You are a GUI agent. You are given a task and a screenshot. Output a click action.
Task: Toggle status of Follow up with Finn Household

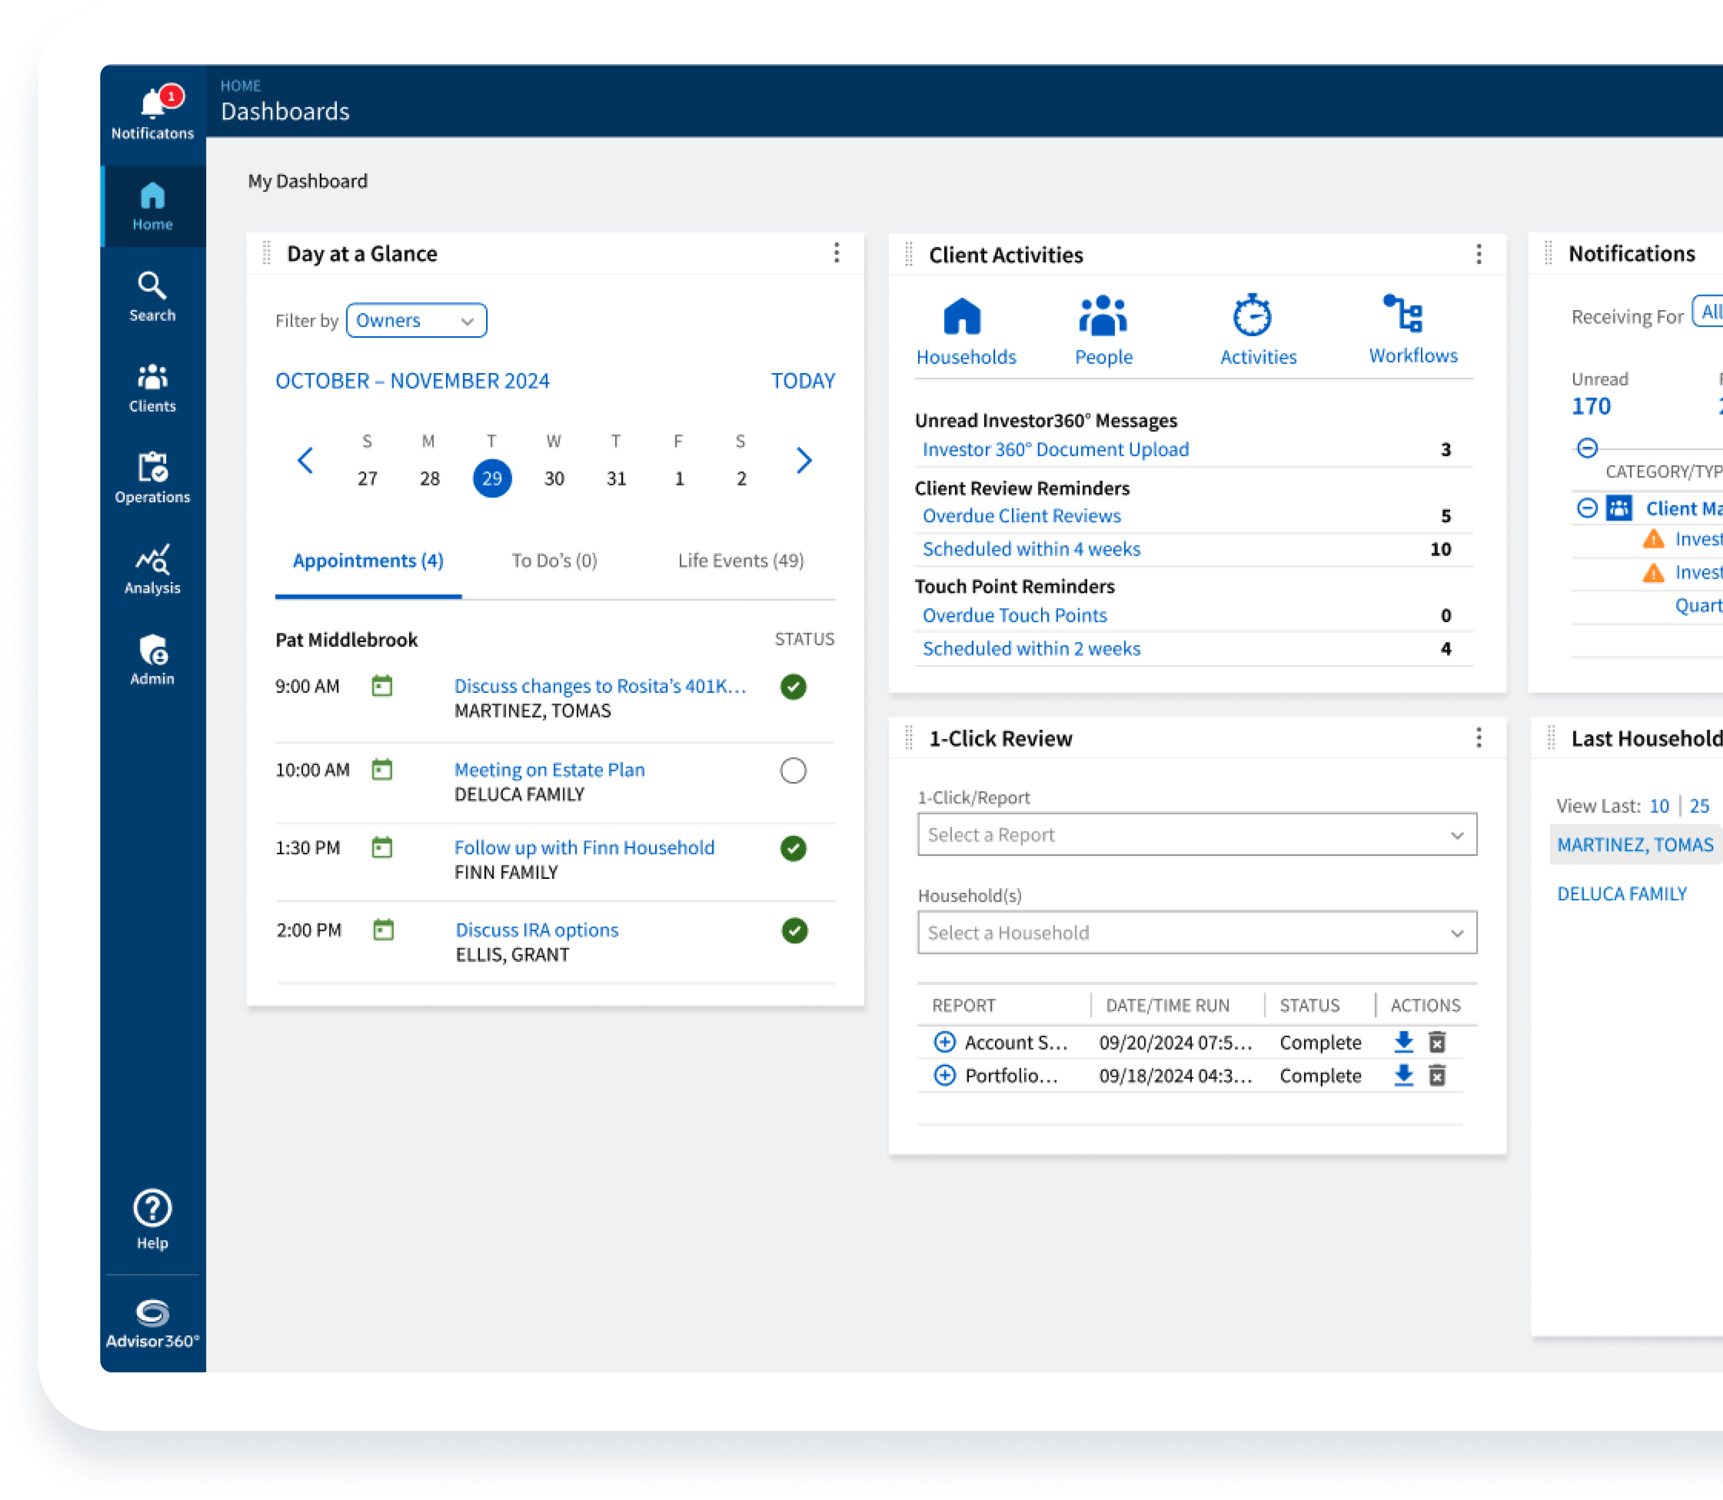coord(793,849)
